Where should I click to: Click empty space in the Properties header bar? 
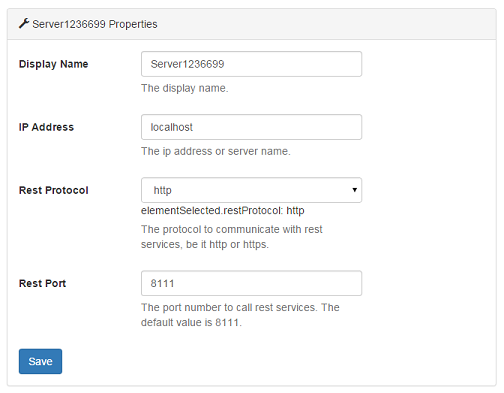(327, 24)
